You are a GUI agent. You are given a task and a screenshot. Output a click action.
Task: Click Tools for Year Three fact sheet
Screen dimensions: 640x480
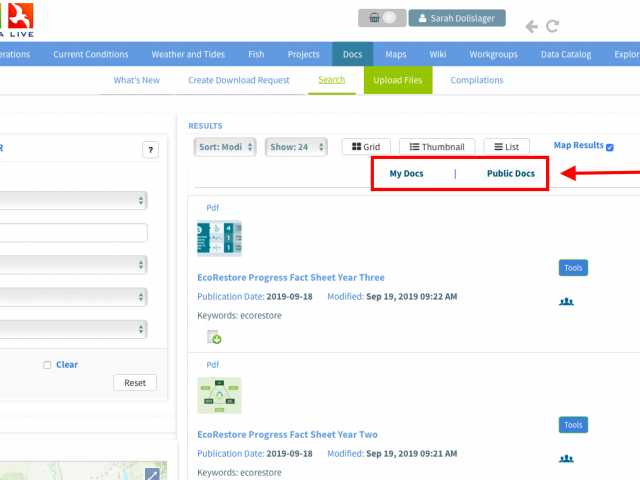(x=573, y=268)
